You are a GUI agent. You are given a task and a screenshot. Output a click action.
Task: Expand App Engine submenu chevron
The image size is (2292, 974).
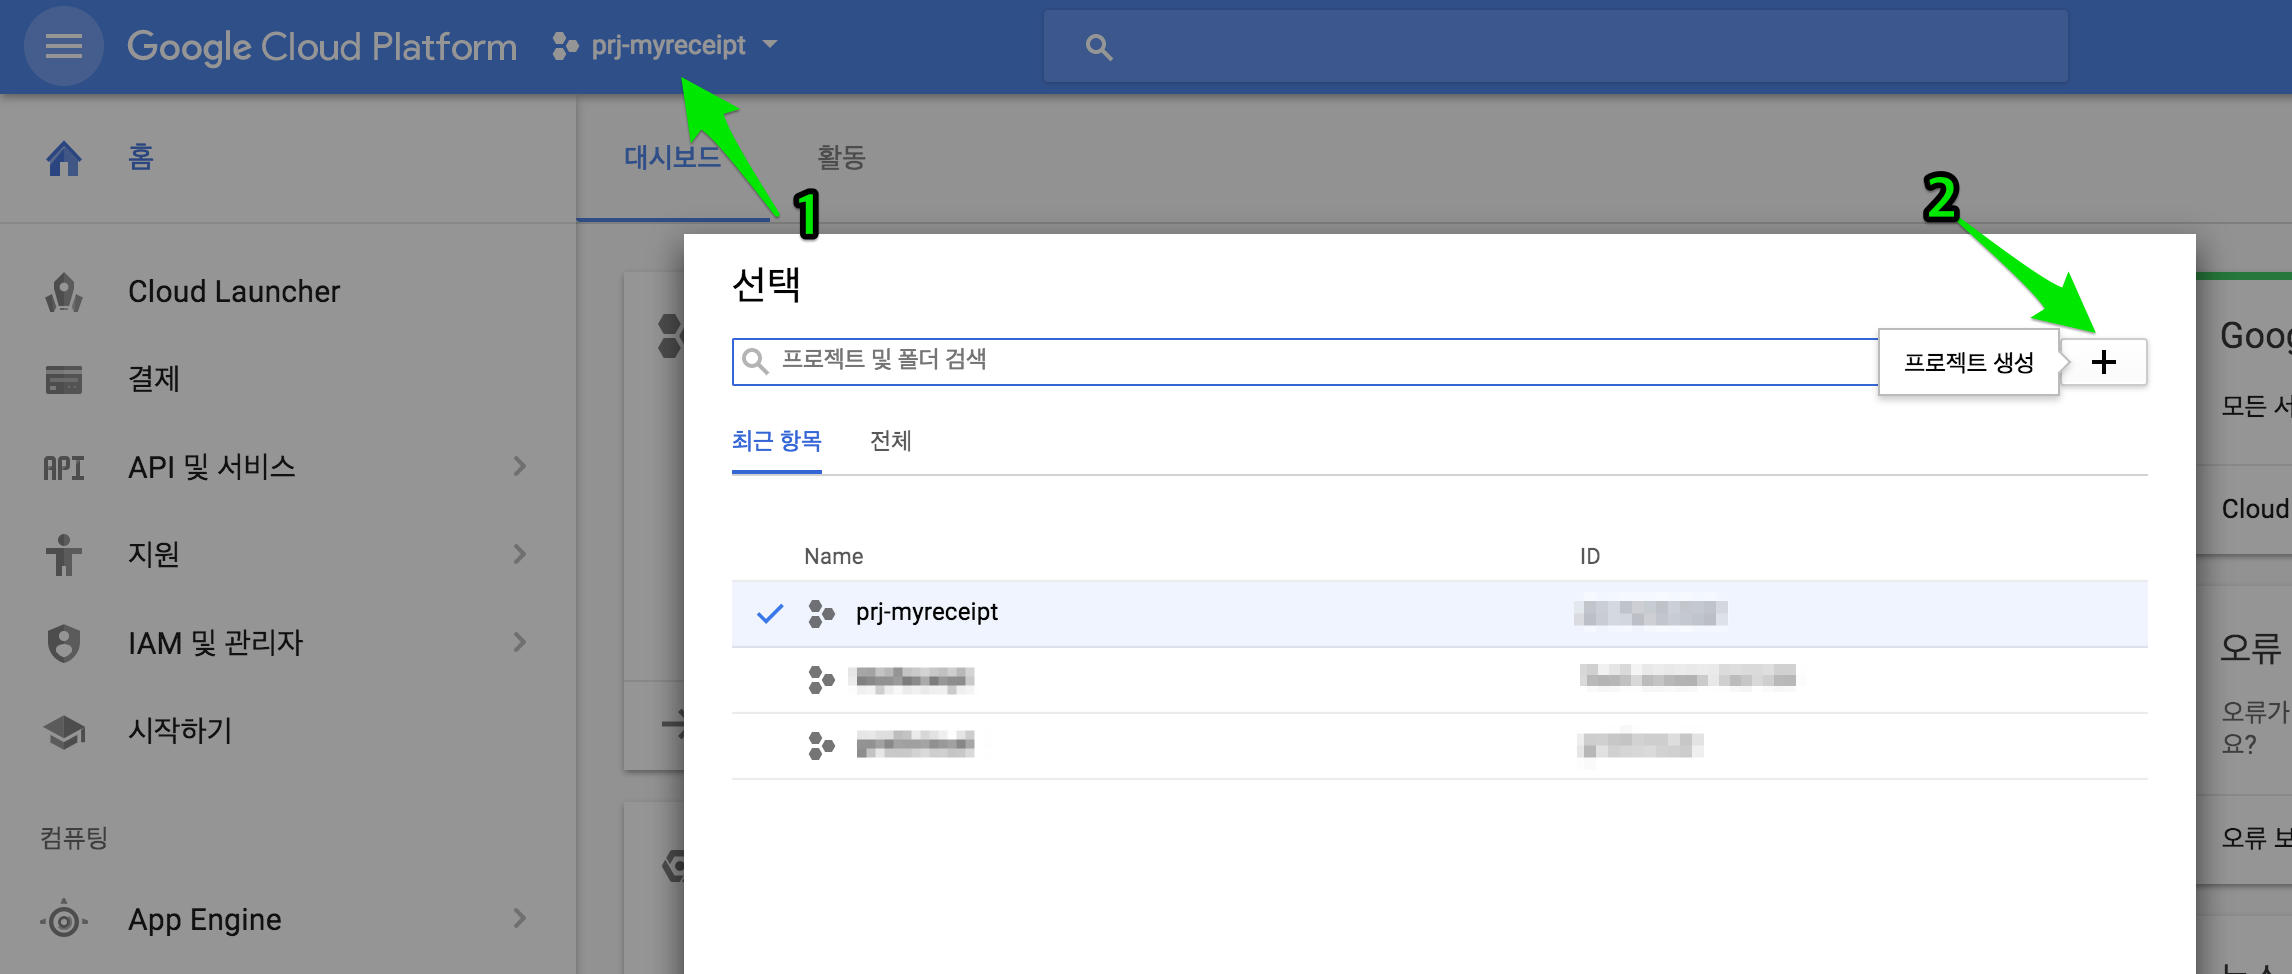click(x=519, y=918)
